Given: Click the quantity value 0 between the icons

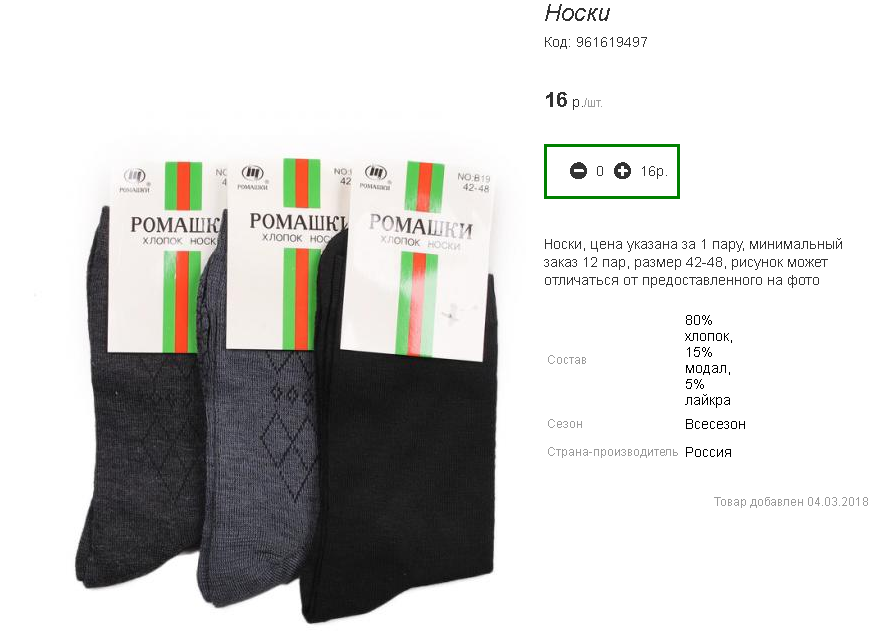Looking at the screenshot, I should pyautogui.click(x=600, y=171).
